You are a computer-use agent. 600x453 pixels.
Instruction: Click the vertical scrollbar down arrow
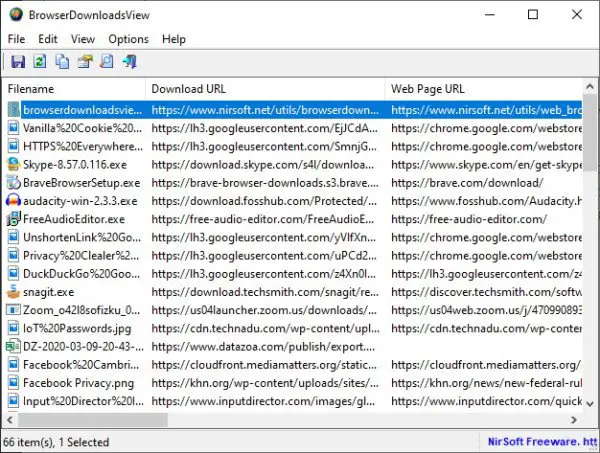coord(590,404)
